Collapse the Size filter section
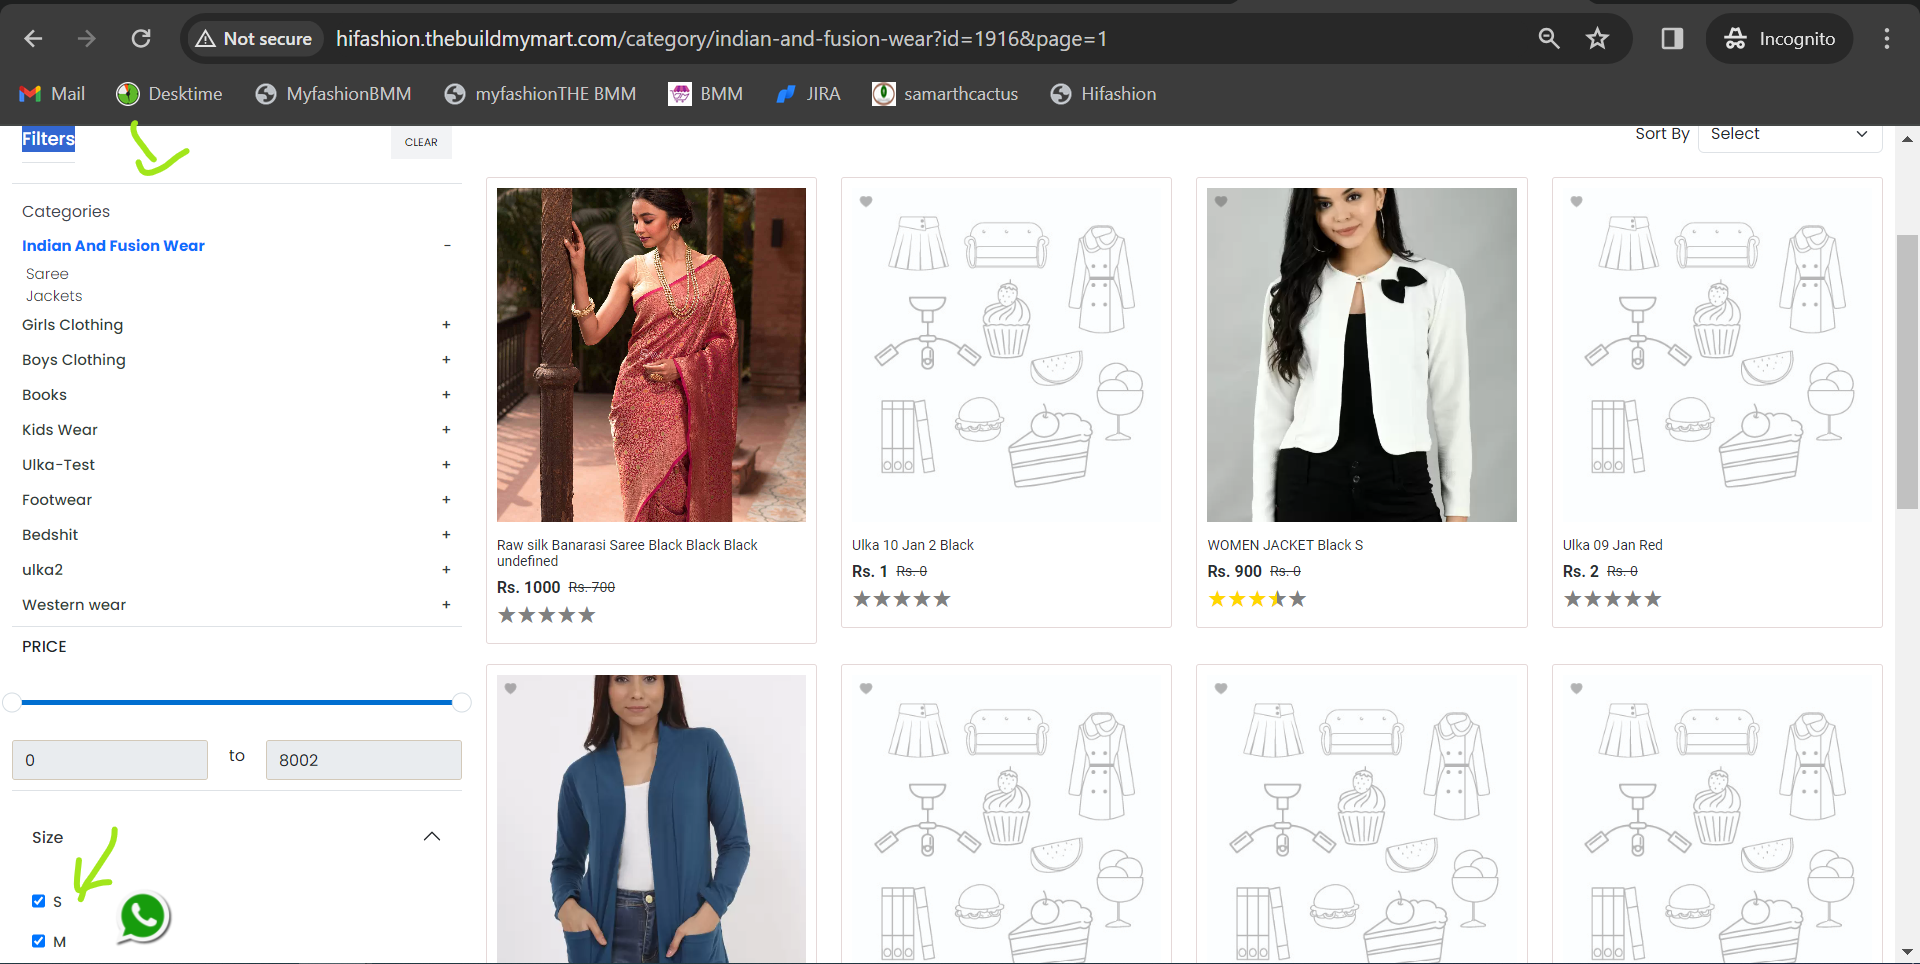Viewport: 1920px width, 964px height. click(432, 837)
